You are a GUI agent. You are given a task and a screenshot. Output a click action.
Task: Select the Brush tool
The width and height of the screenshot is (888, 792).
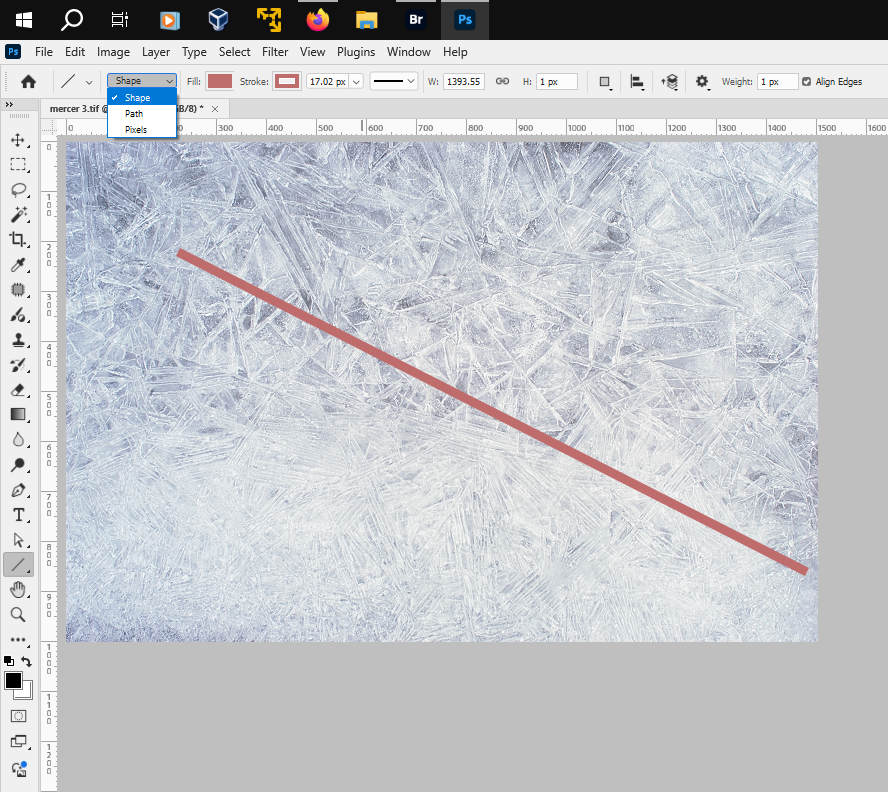point(18,315)
